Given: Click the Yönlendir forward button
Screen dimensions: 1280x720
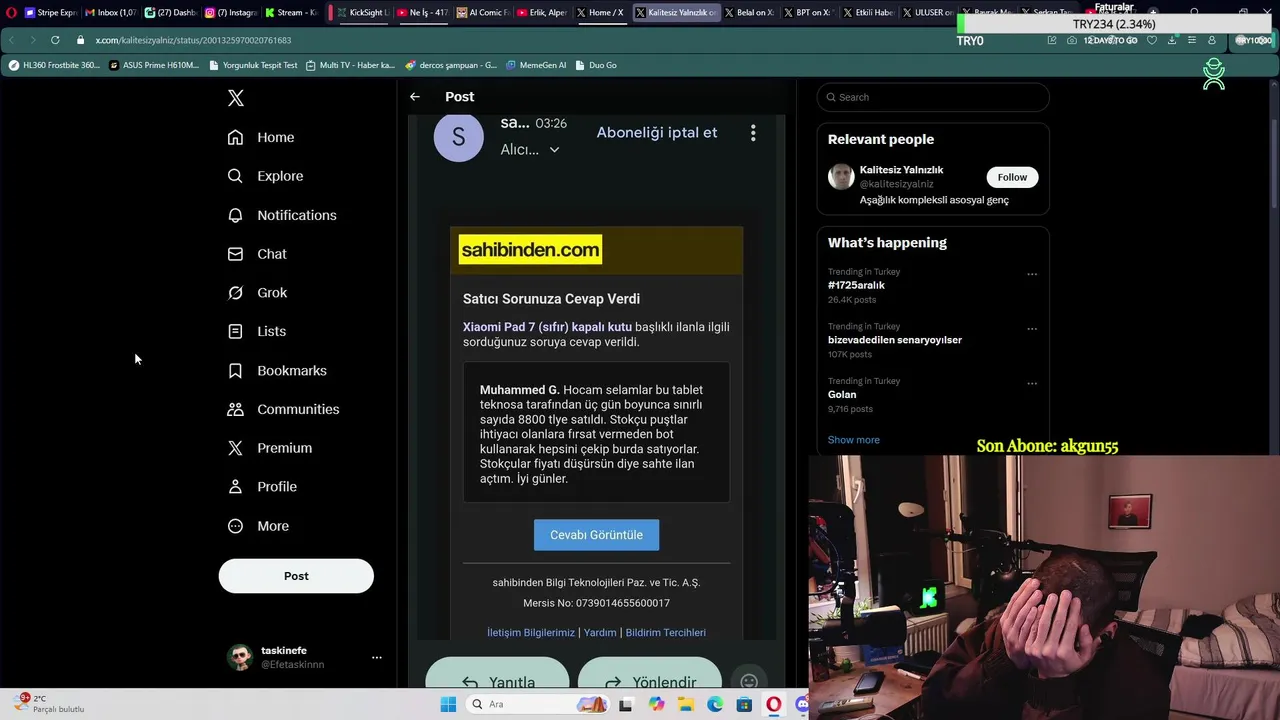Looking at the screenshot, I should (650, 675).
